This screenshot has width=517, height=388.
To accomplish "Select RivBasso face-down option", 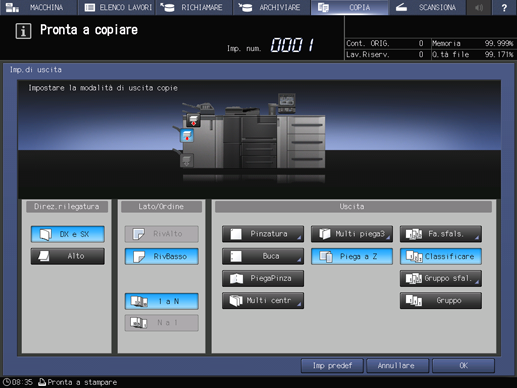I will coord(162,256).
